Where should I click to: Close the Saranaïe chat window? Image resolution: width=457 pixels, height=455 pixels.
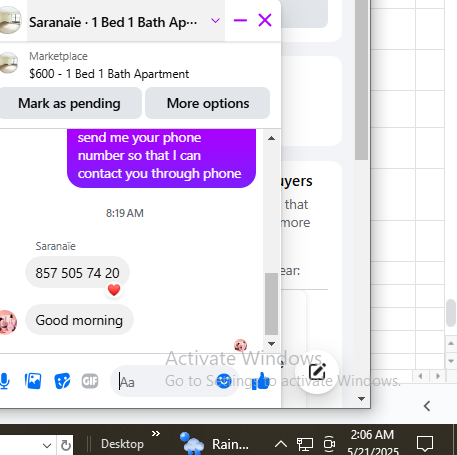pyautogui.click(x=265, y=20)
